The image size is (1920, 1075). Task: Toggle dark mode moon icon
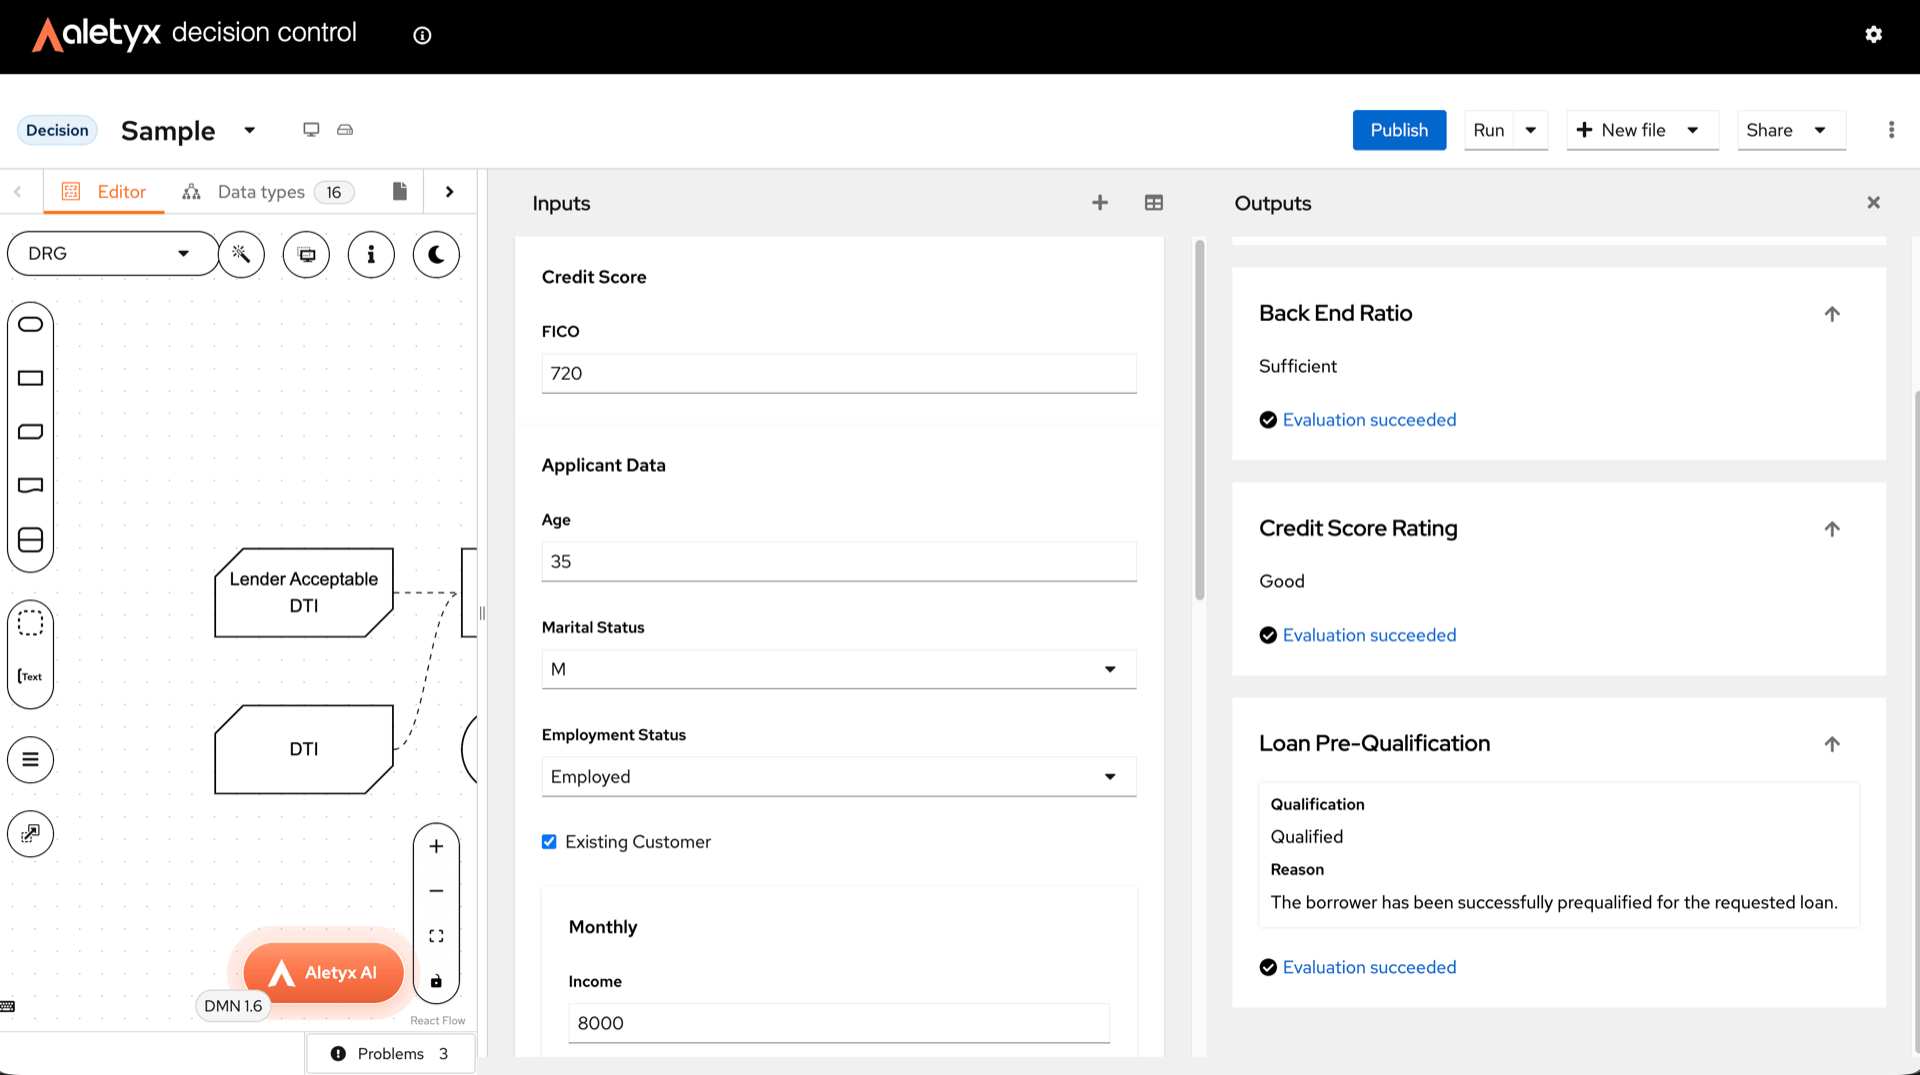(436, 254)
